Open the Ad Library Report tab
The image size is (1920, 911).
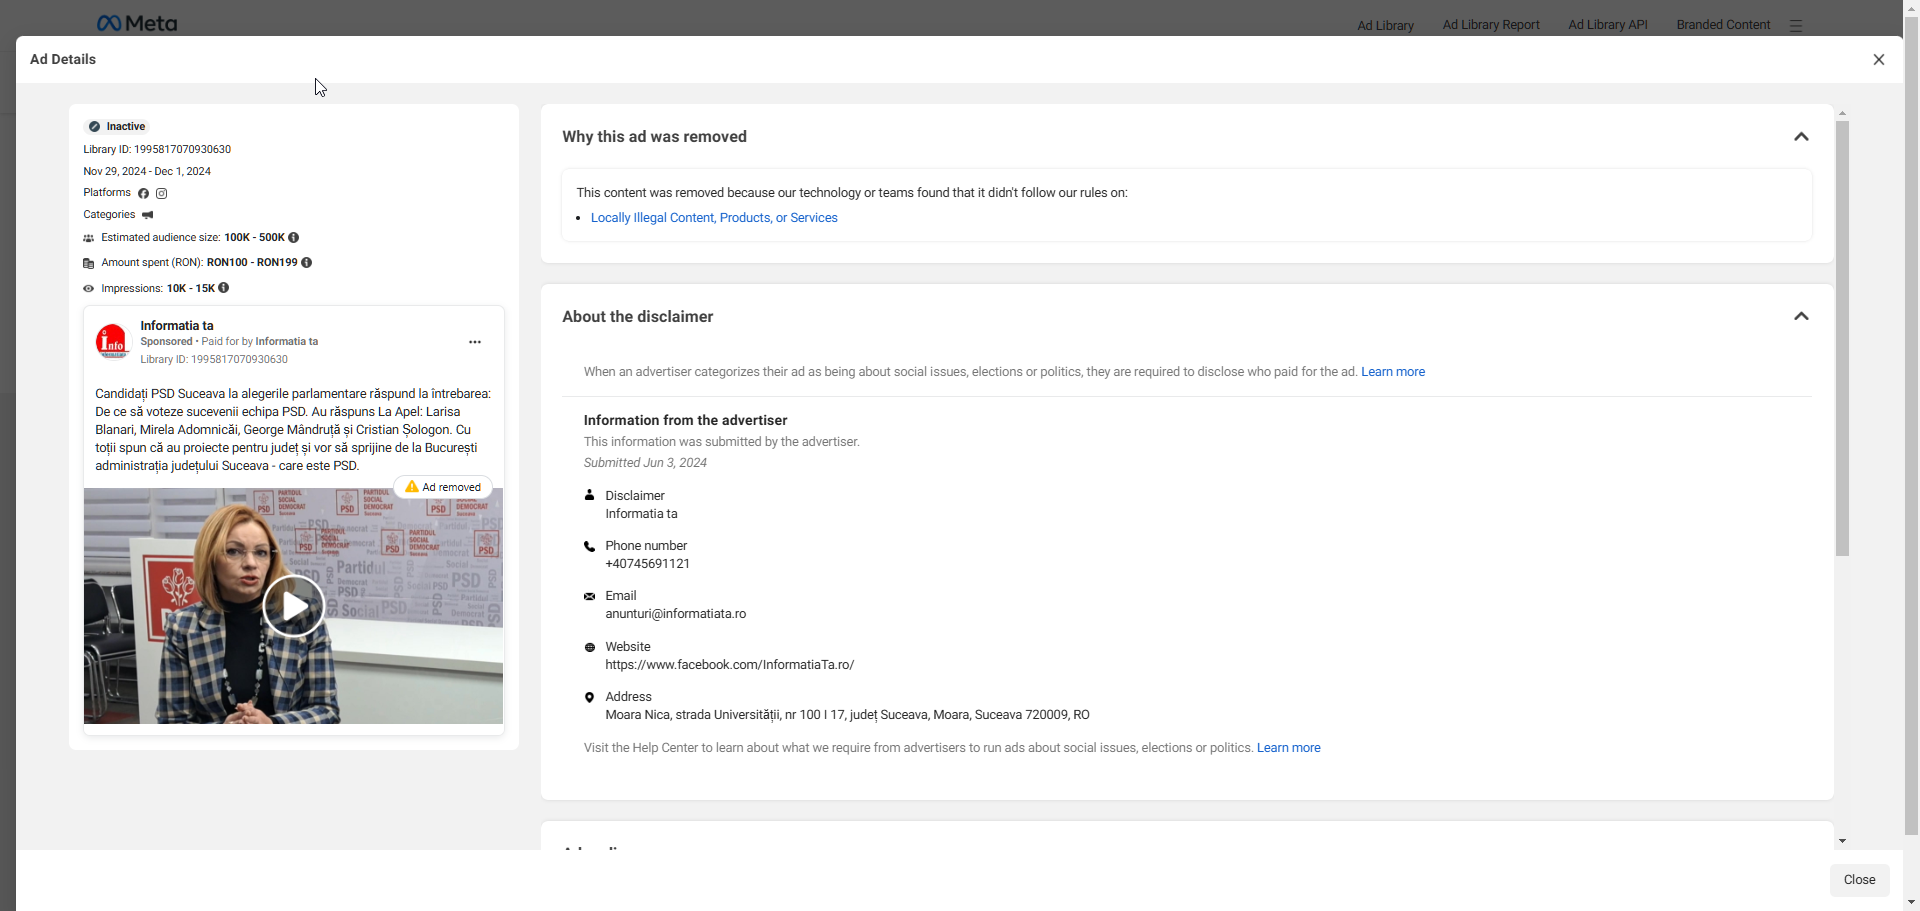pos(1490,25)
